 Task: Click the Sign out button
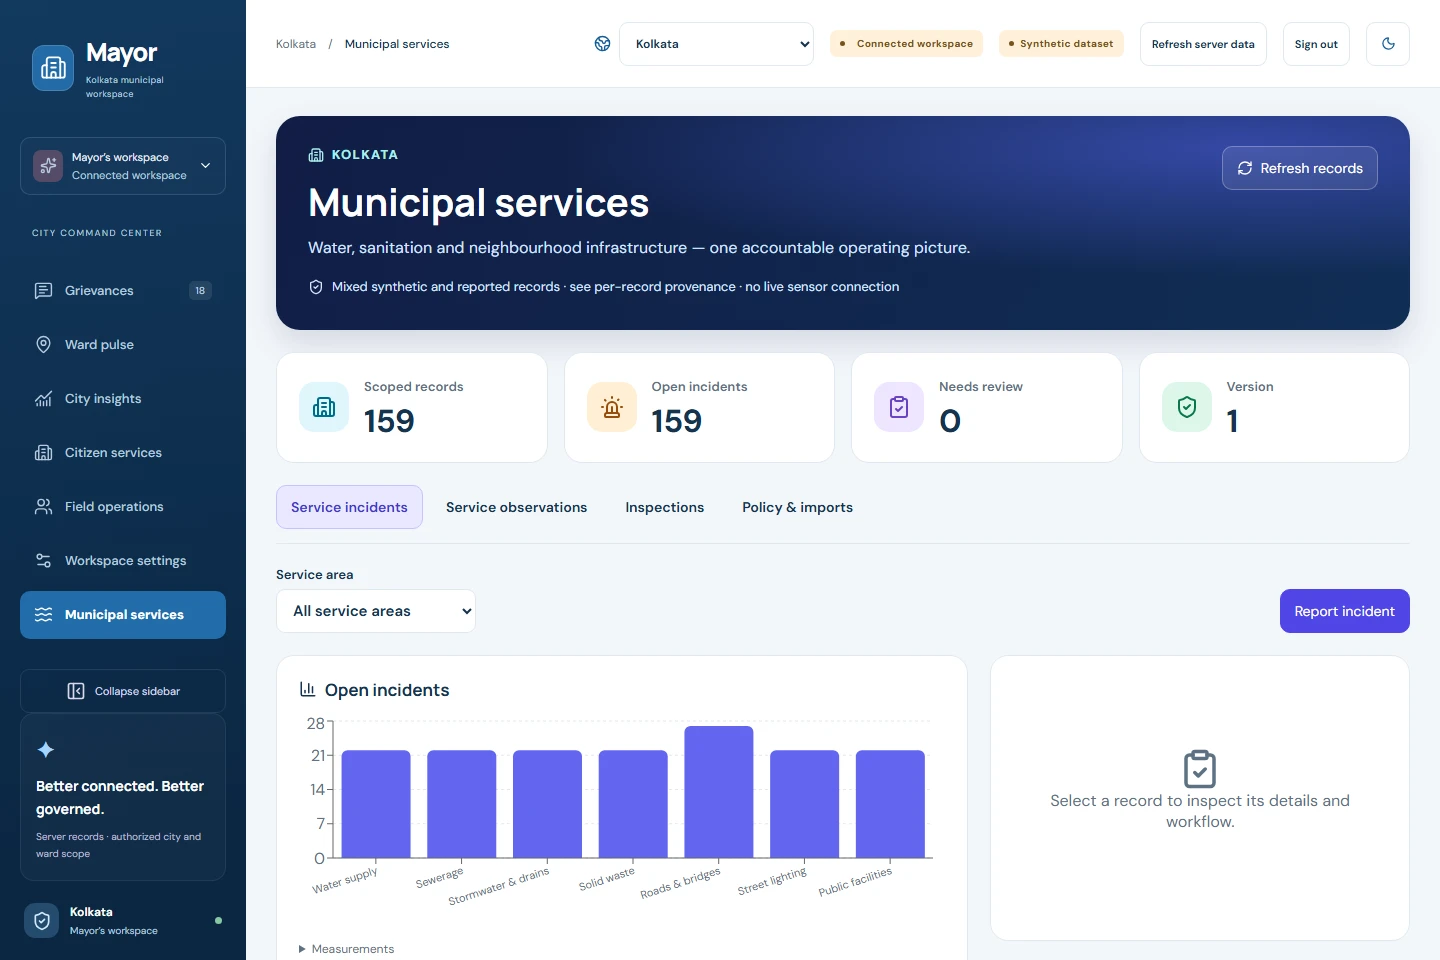[1316, 44]
